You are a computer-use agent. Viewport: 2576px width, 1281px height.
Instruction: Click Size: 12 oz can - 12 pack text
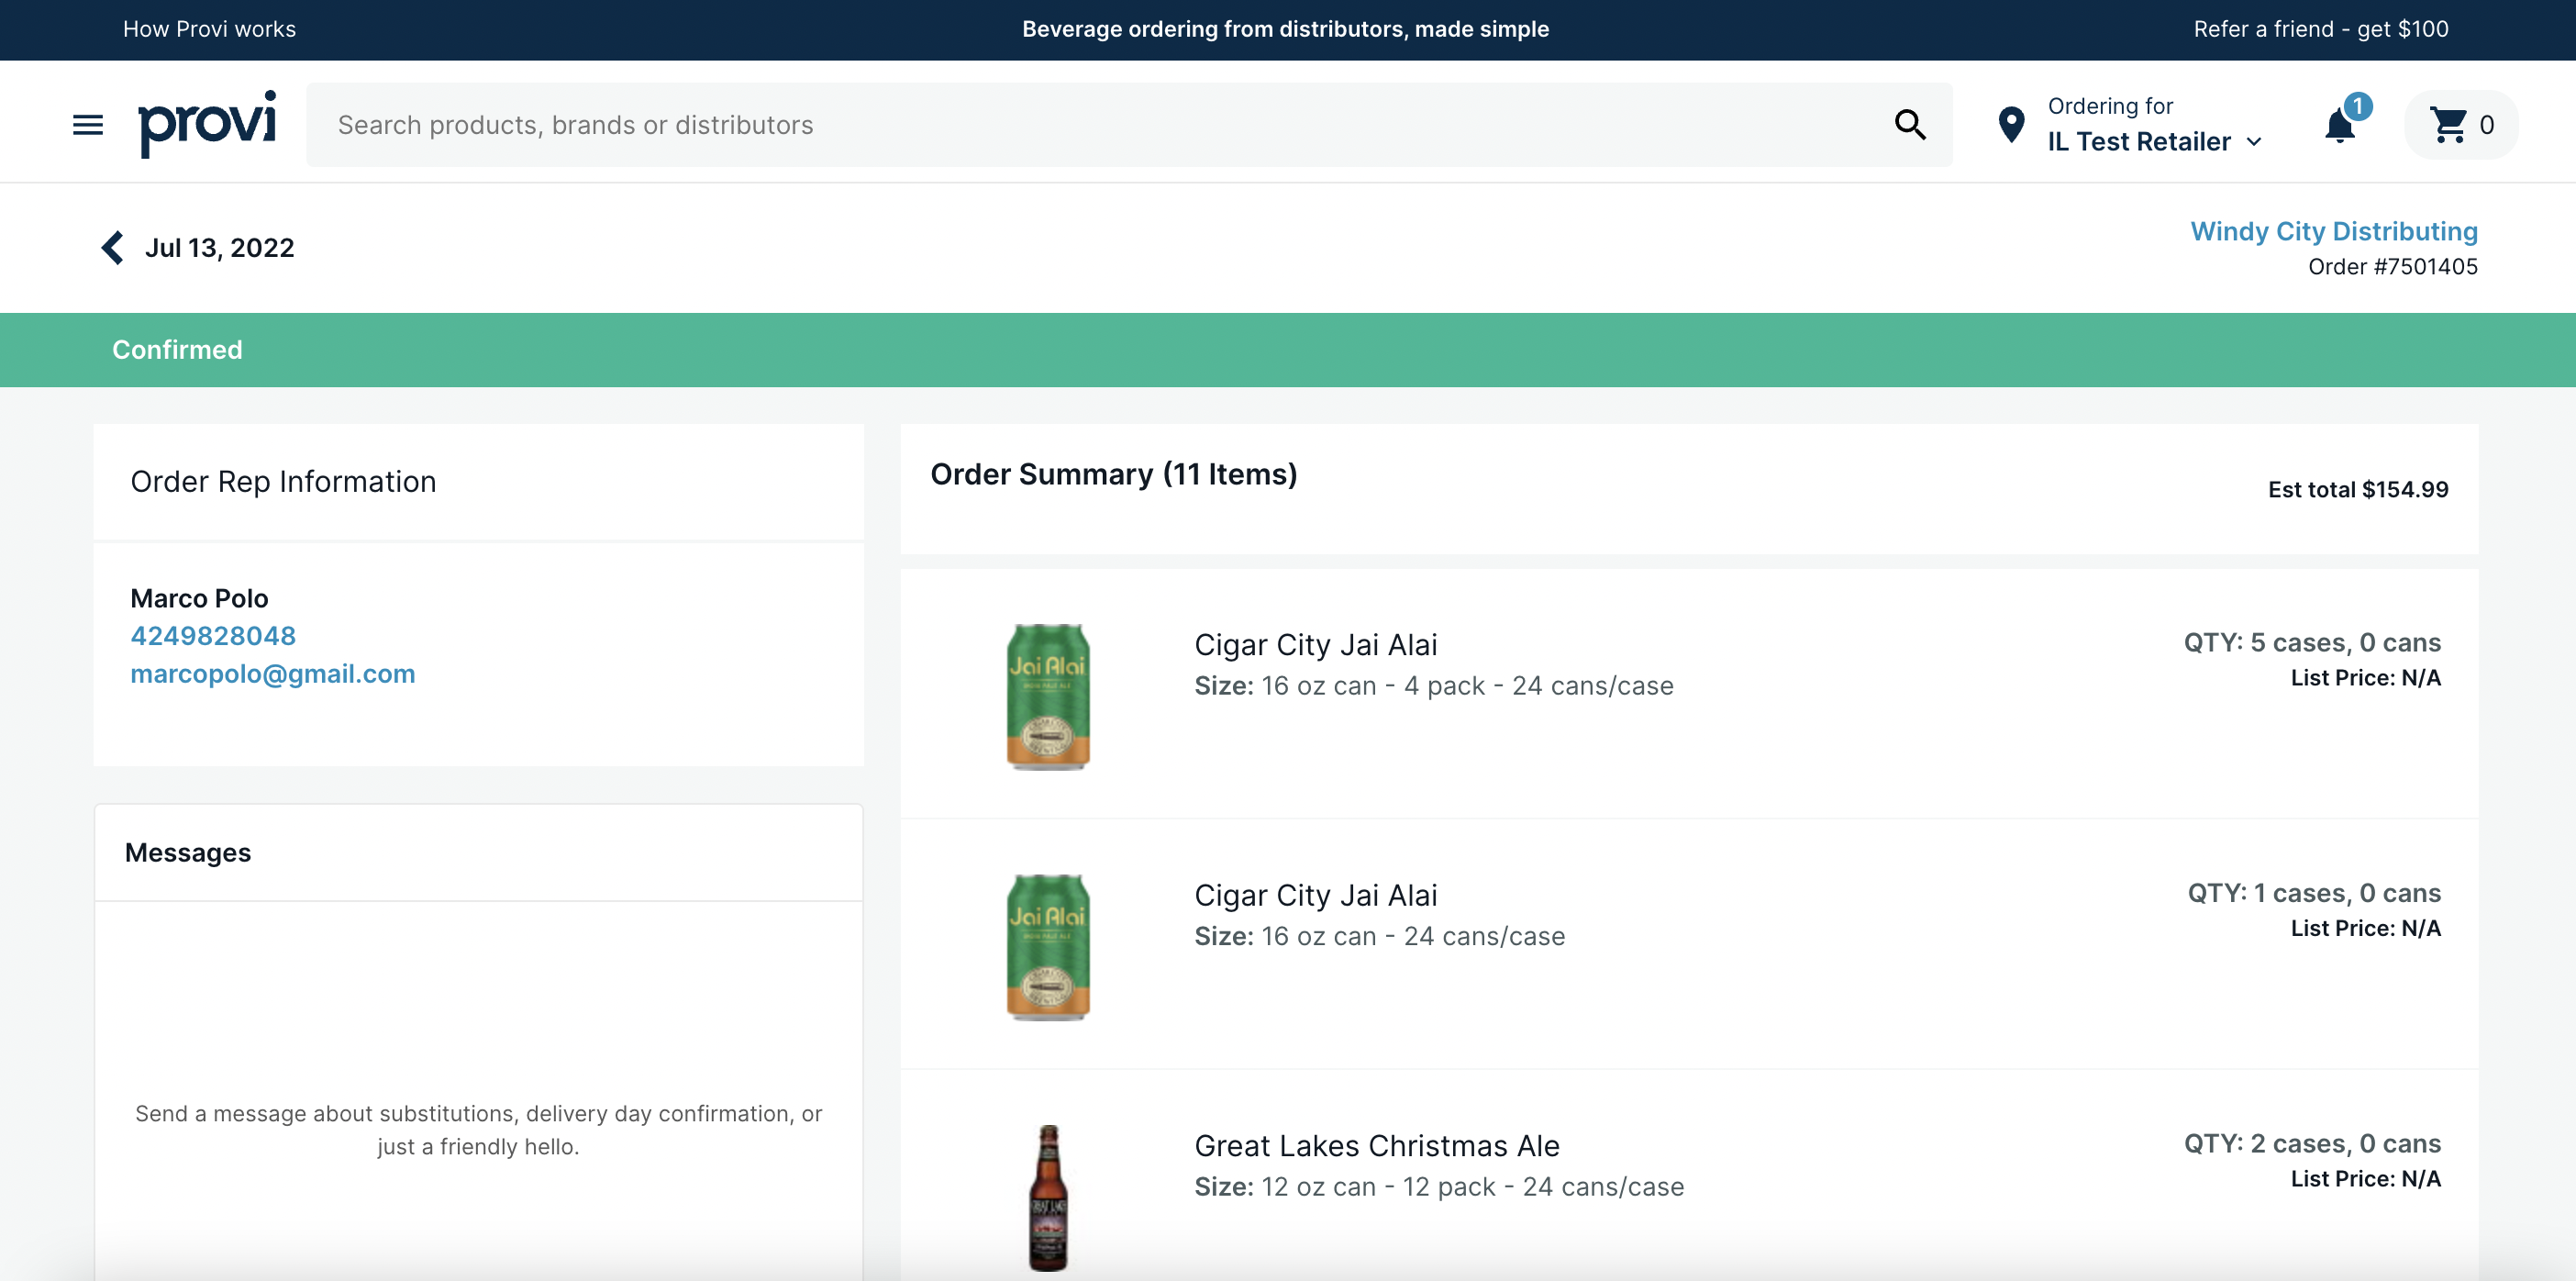[1439, 1187]
